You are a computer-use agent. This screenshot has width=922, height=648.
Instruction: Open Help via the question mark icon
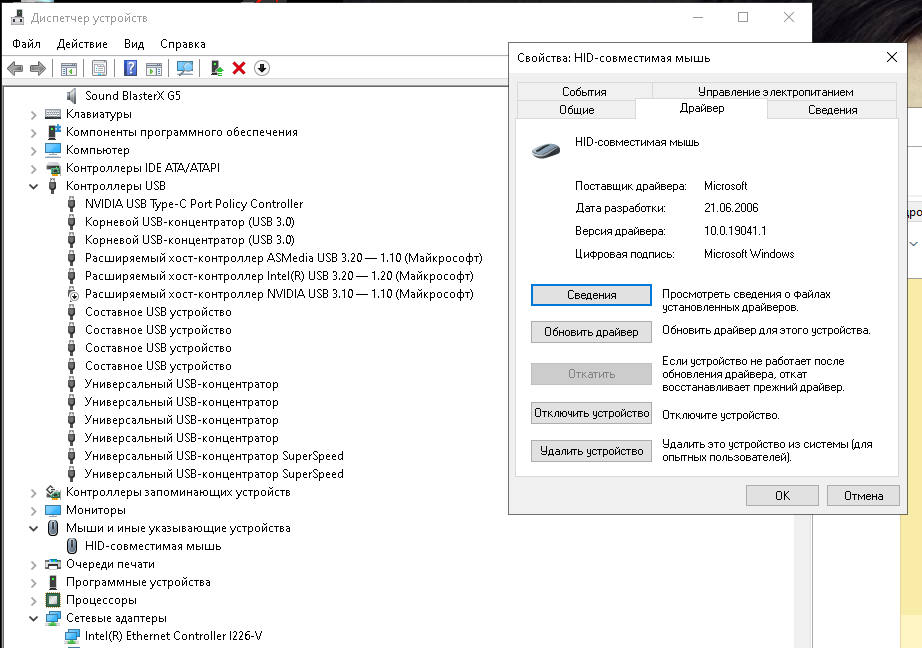[x=131, y=68]
